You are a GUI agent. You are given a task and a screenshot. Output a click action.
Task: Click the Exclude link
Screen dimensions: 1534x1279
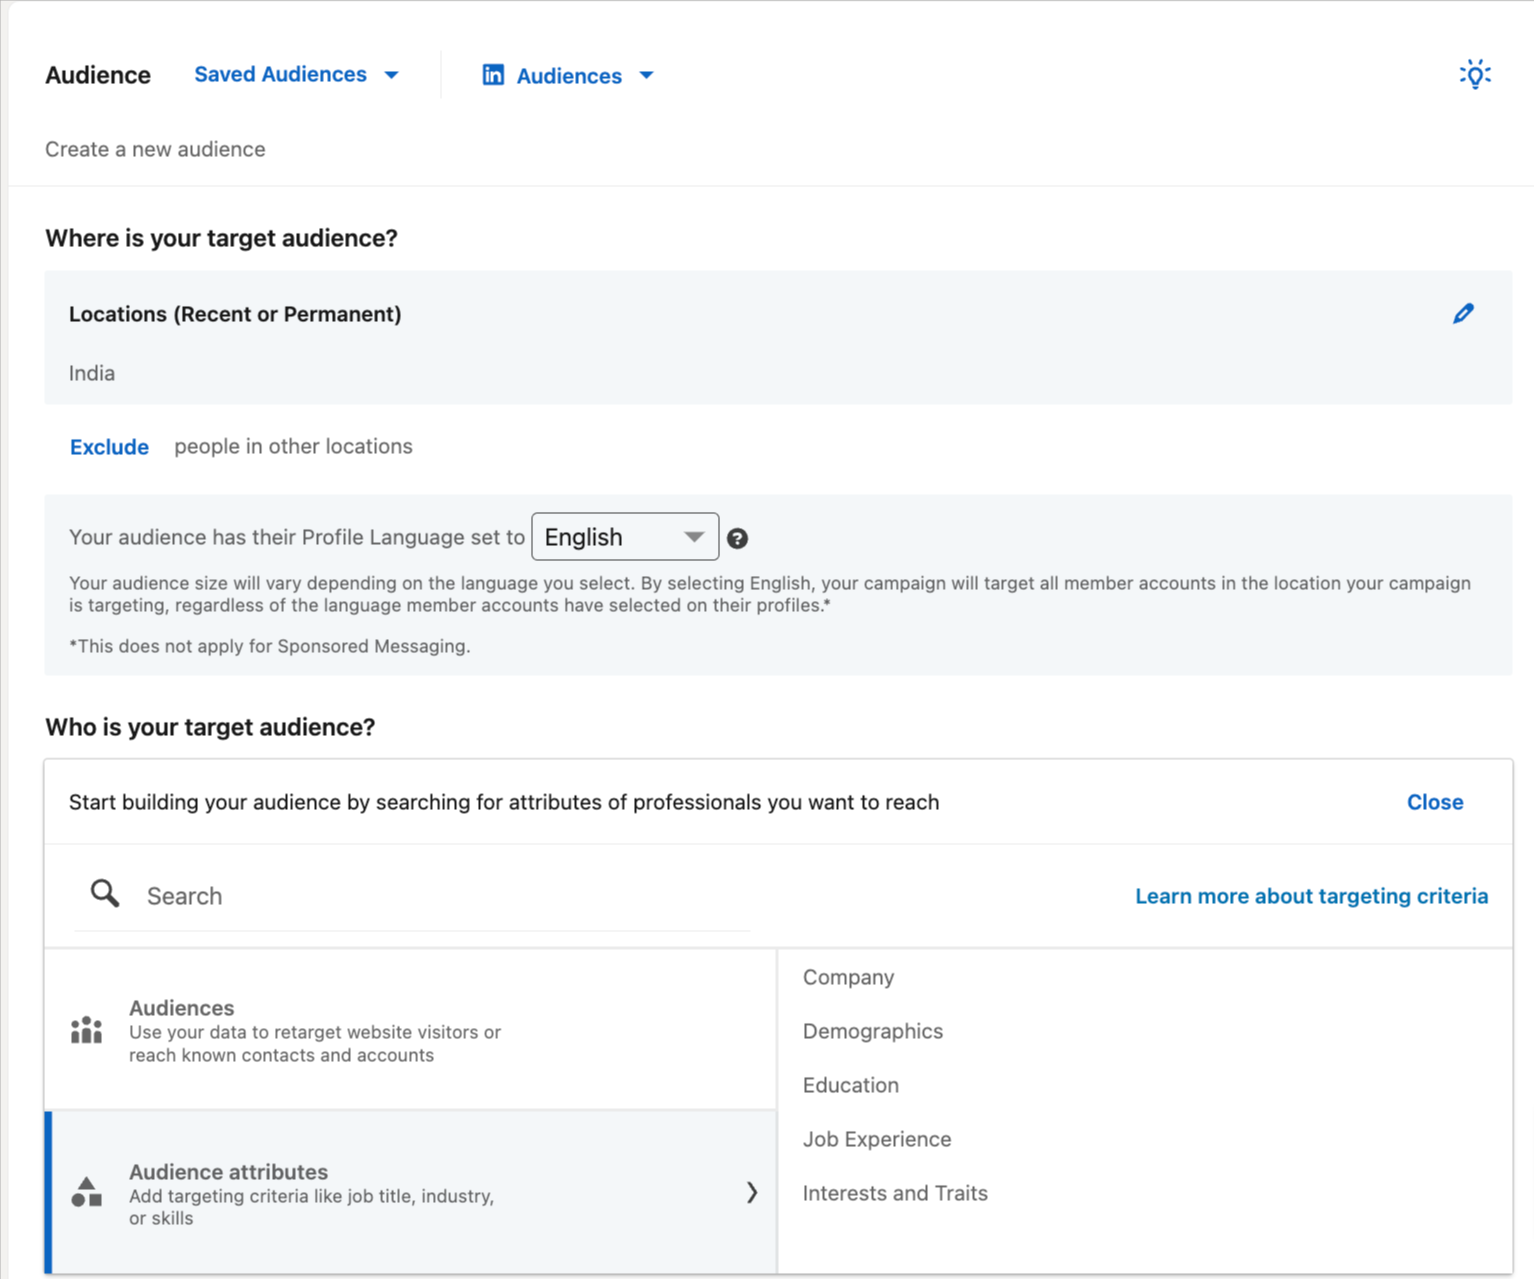pyautogui.click(x=109, y=447)
